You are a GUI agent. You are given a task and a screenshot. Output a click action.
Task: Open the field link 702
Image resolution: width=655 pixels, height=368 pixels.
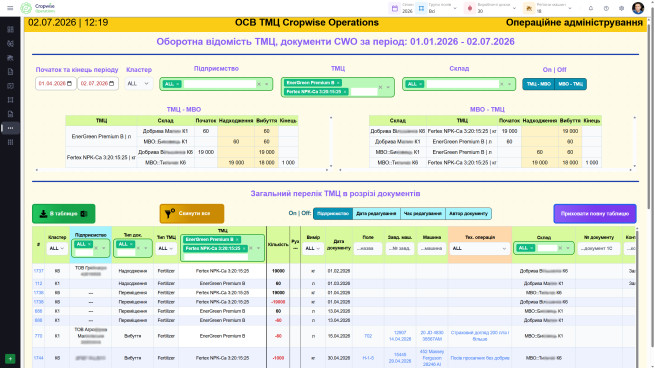pos(368,336)
